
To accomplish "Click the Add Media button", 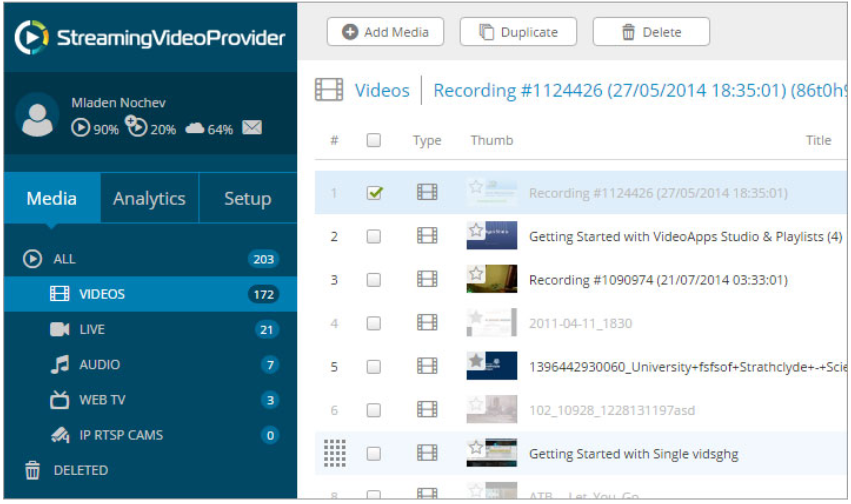I will [x=385, y=32].
